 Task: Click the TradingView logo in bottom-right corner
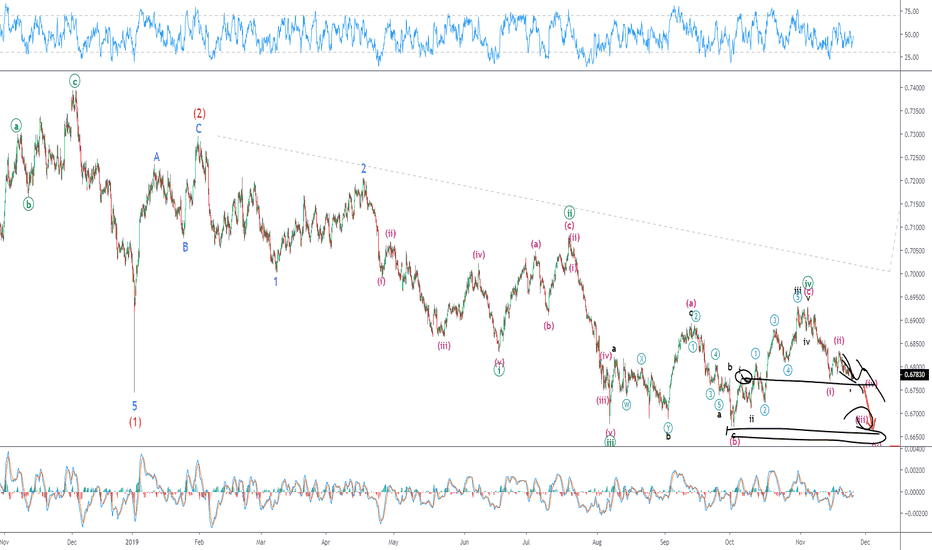click(x=913, y=539)
